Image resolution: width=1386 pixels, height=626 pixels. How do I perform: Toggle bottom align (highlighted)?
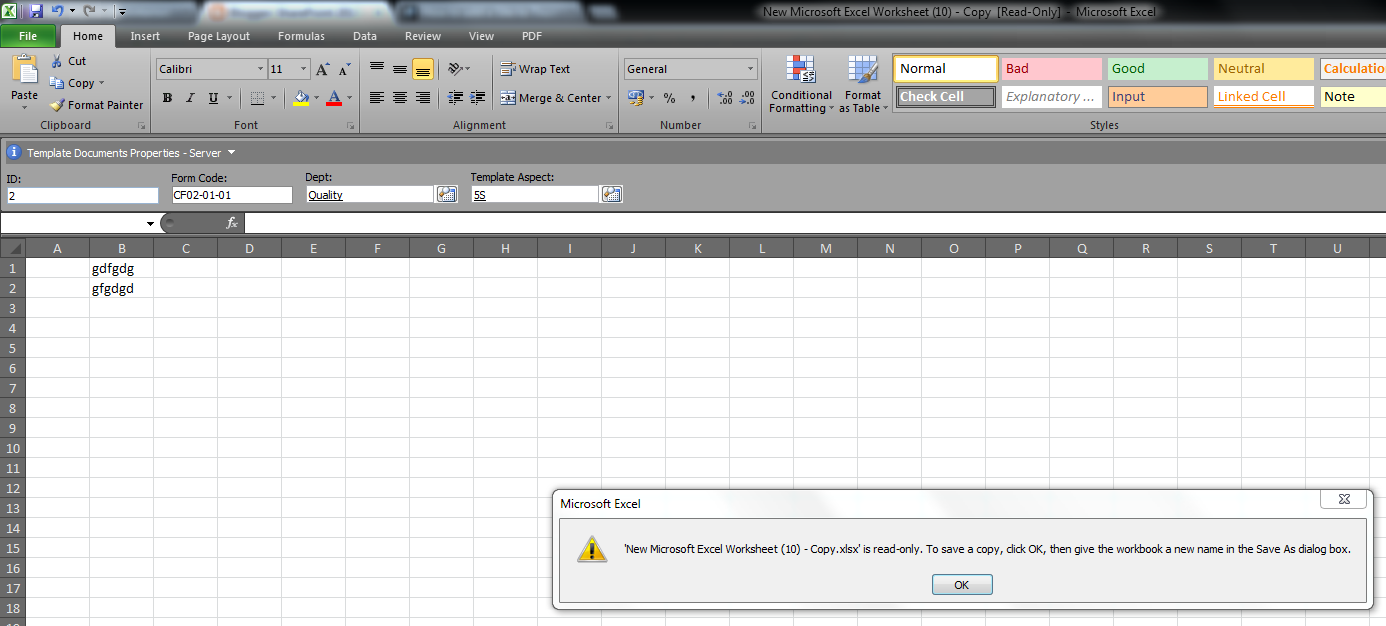point(423,68)
